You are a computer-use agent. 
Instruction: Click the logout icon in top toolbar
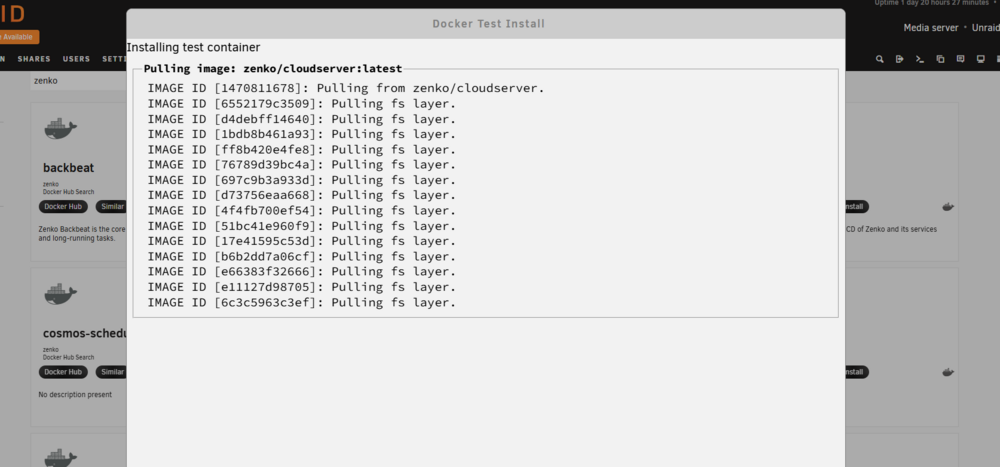coord(899,59)
